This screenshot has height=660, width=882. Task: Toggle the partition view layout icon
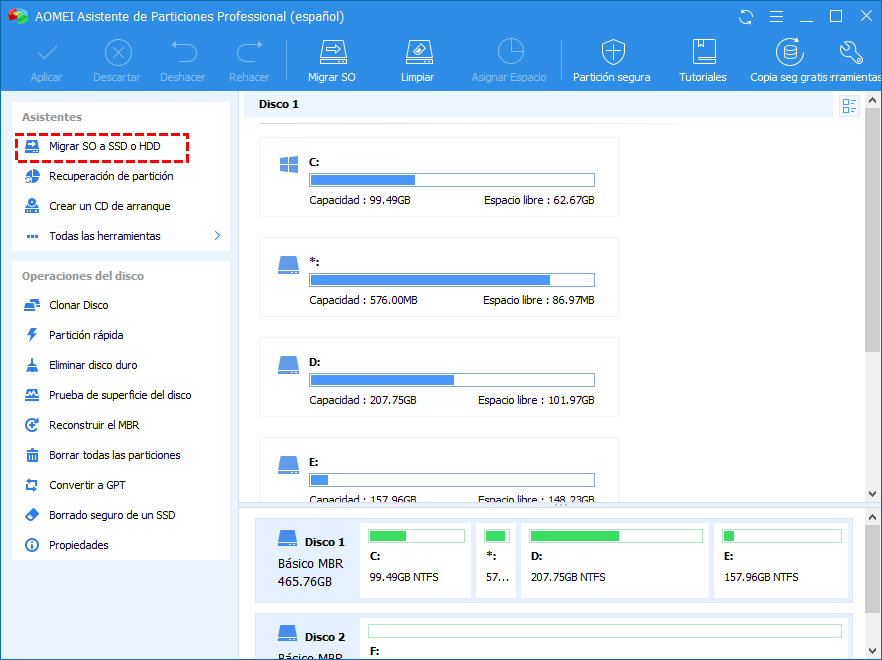pyautogui.click(x=849, y=106)
